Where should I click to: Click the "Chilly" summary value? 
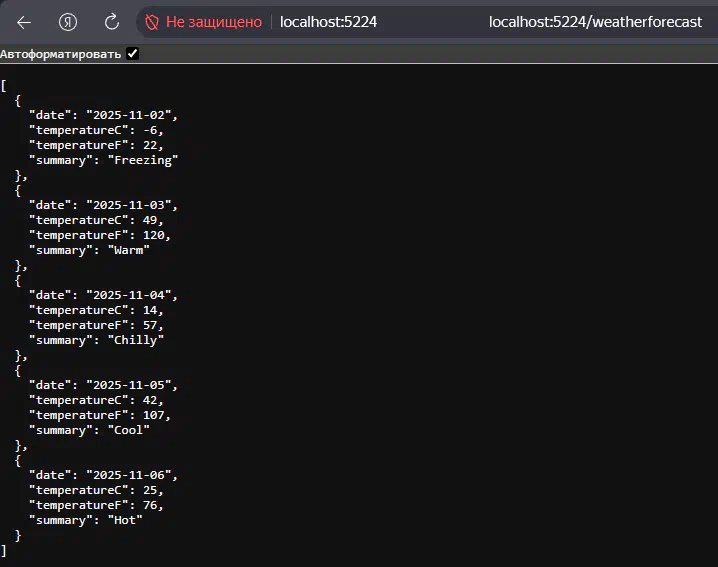pos(135,340)
